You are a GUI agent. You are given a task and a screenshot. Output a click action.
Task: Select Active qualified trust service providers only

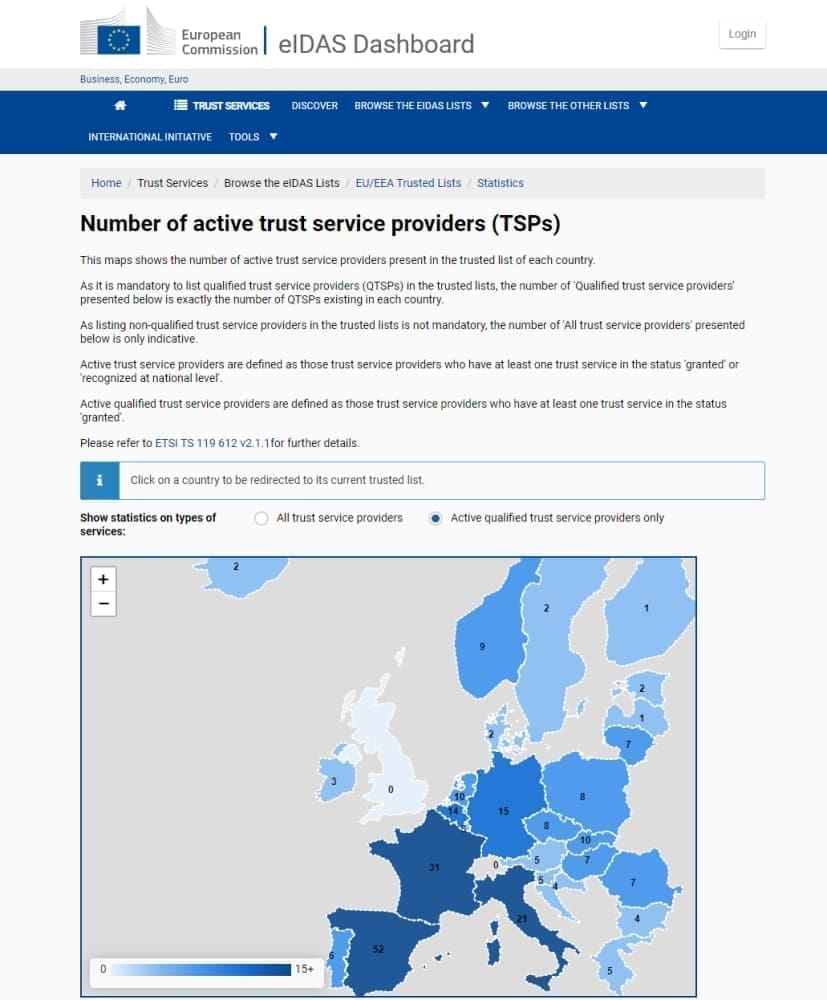[x=435, y=518]
